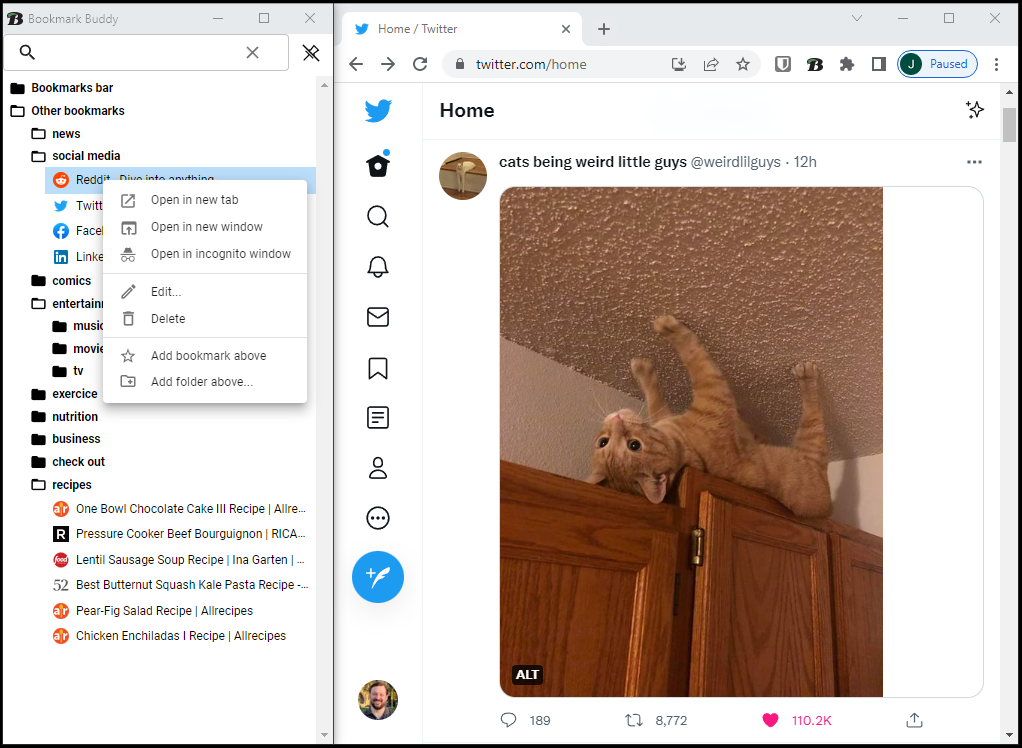
Task: Open Lentil Sausage Soup Recipe bookmark
Action: pos(189,560)
